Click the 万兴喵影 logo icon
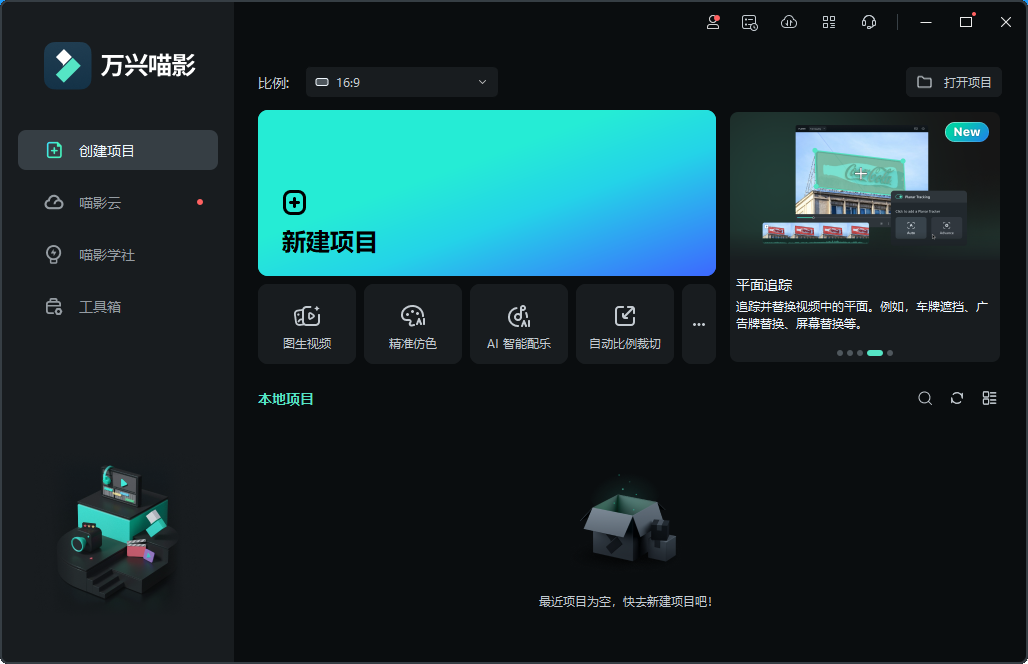 pos(68,66)
